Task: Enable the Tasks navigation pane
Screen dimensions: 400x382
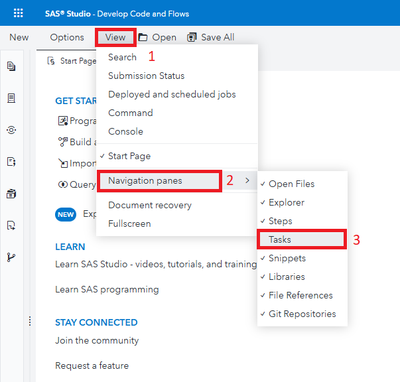Action: (302, 239)
